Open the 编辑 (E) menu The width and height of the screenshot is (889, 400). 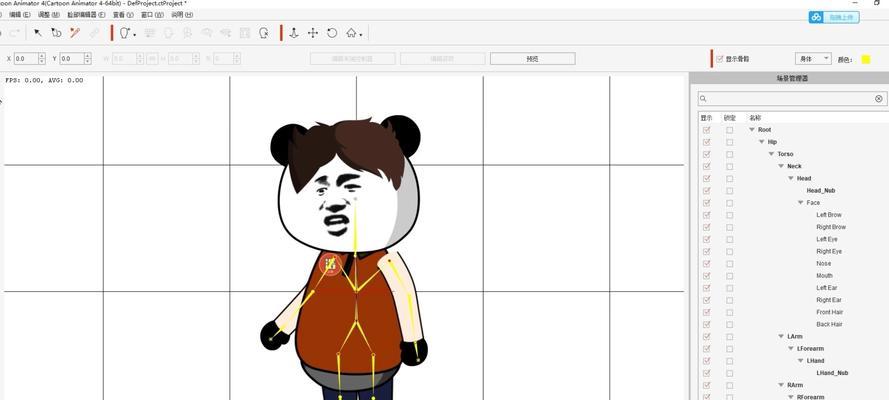point(19,14)
